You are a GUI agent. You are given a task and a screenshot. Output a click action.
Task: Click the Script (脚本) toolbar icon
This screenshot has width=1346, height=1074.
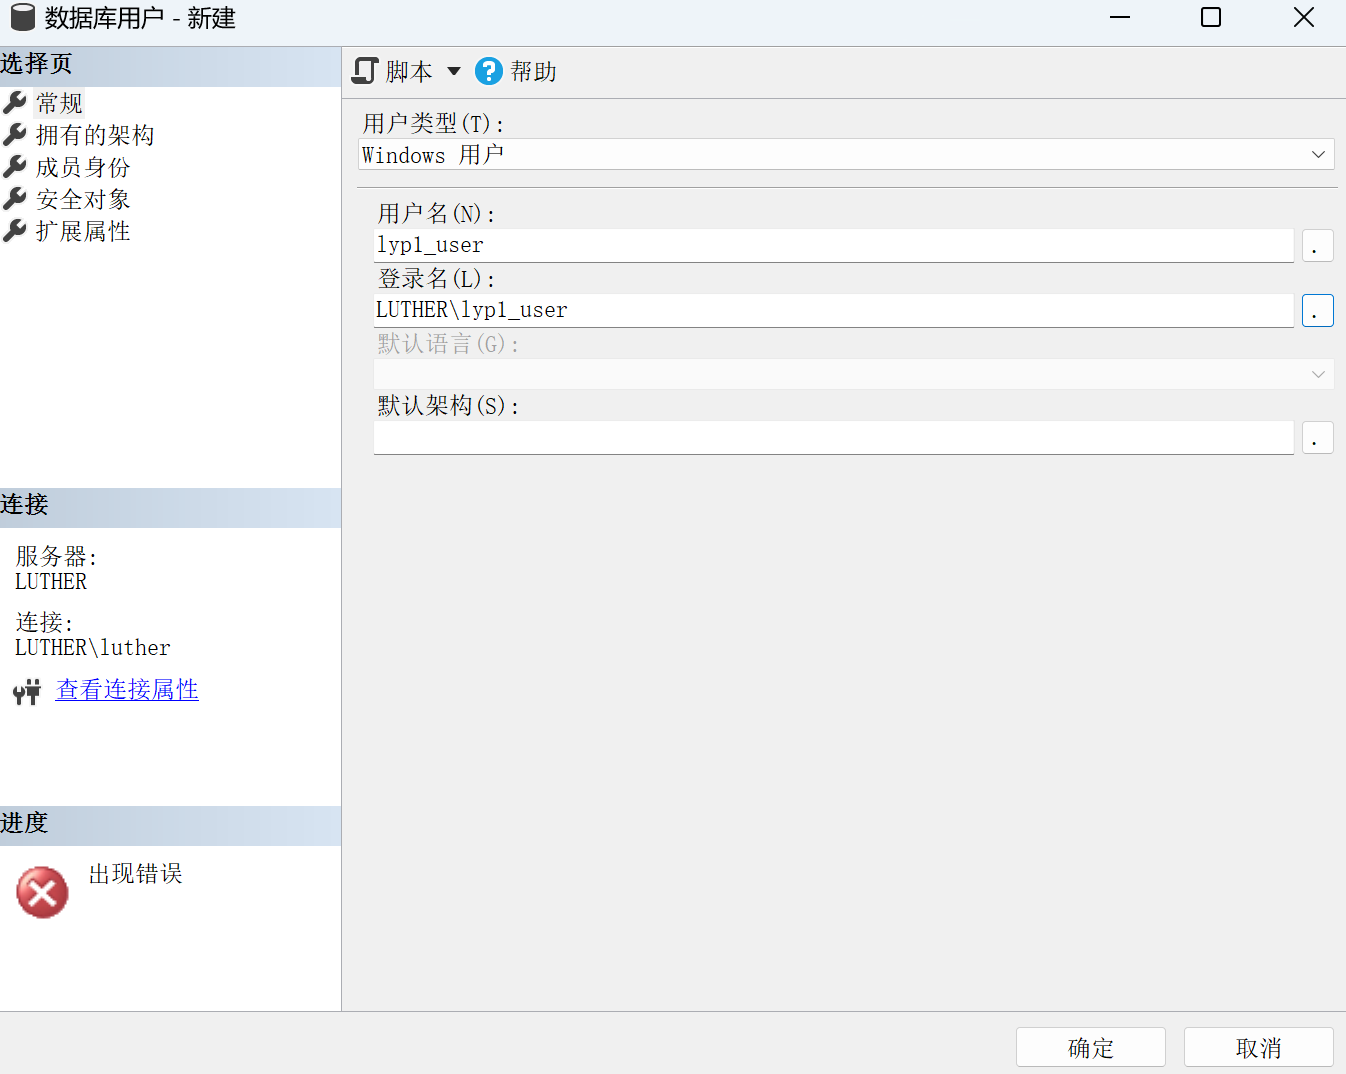[364, 71]
